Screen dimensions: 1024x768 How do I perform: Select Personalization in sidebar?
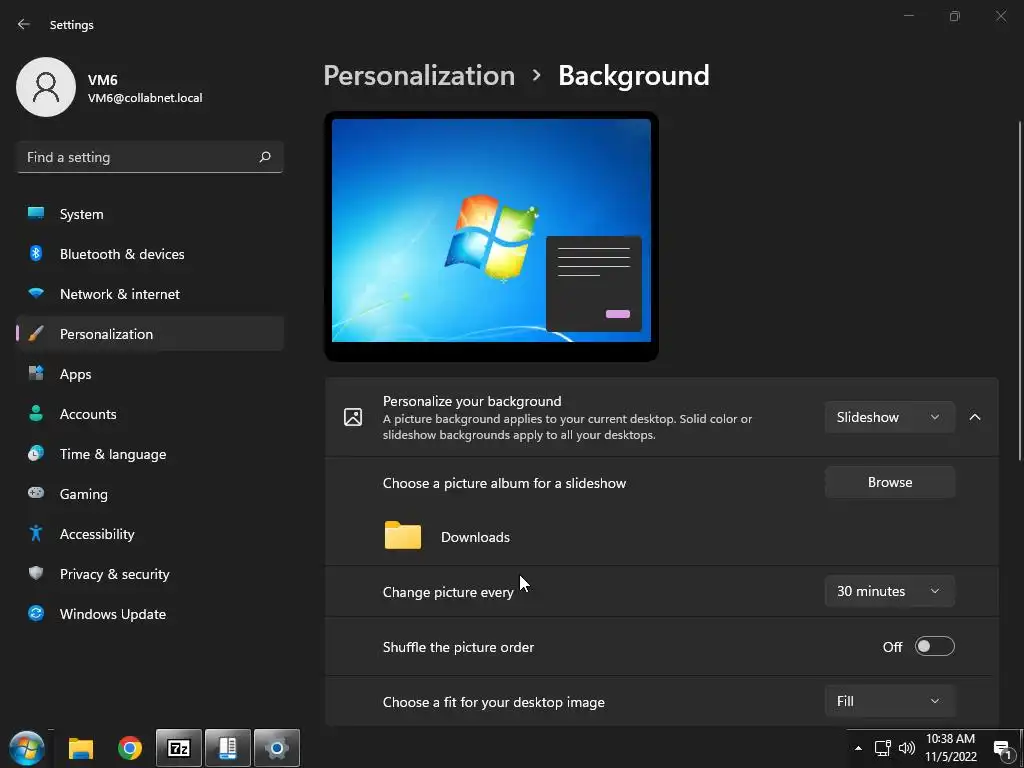(x=150, y=334)
